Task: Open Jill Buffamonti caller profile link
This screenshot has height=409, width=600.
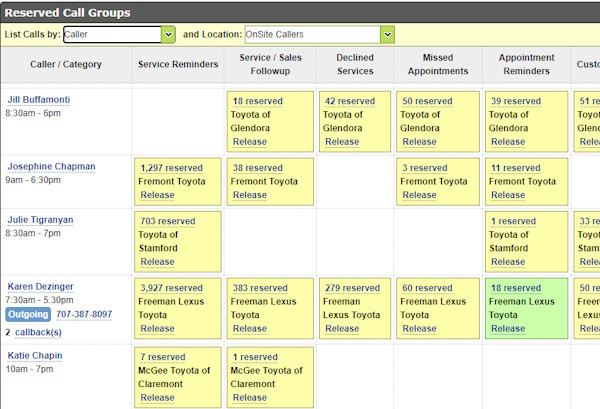Action: (40, 100)
